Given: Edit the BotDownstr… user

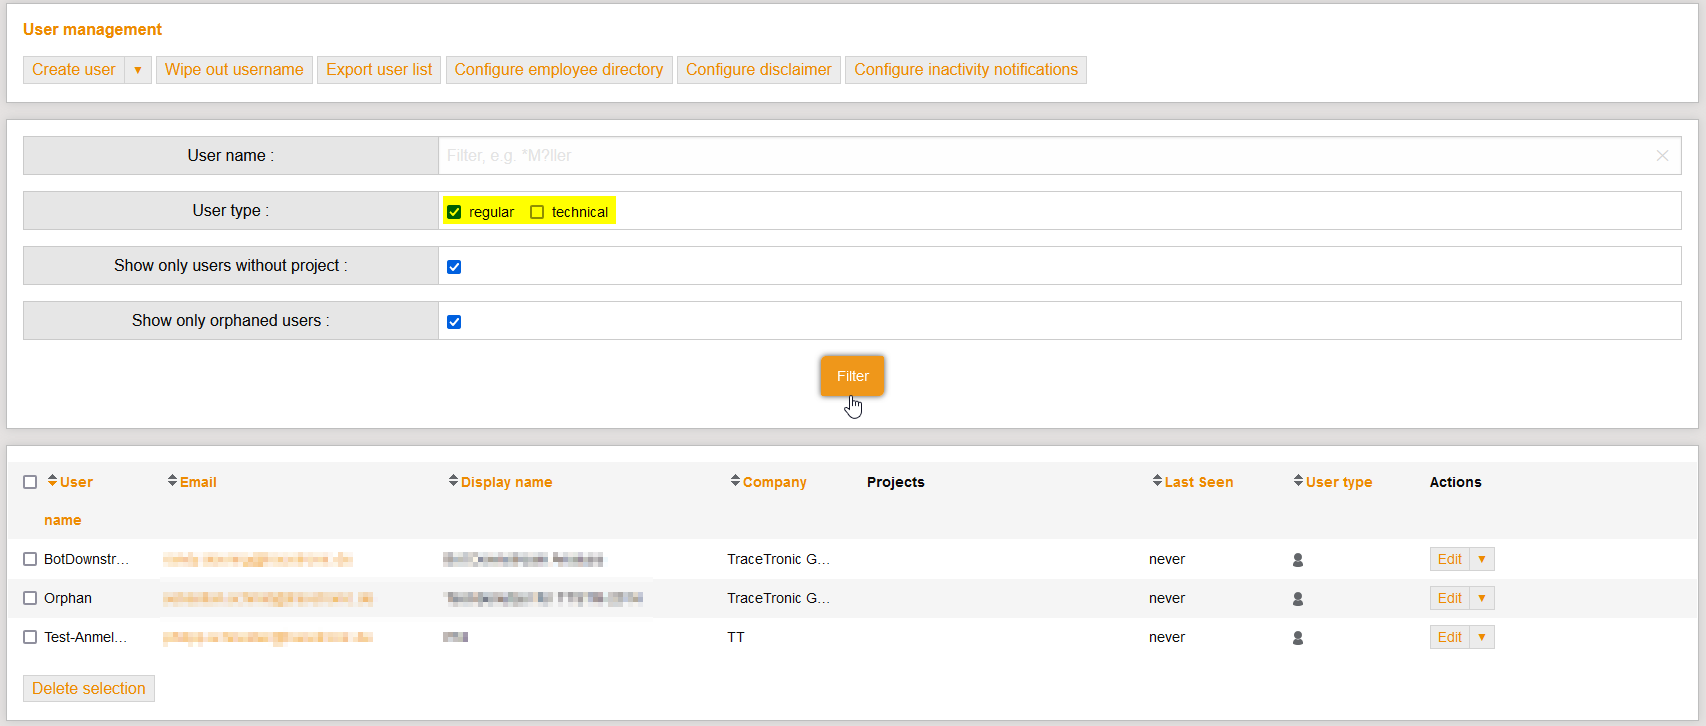Looking at the screenshot, I should click(x=1450, y=559).
